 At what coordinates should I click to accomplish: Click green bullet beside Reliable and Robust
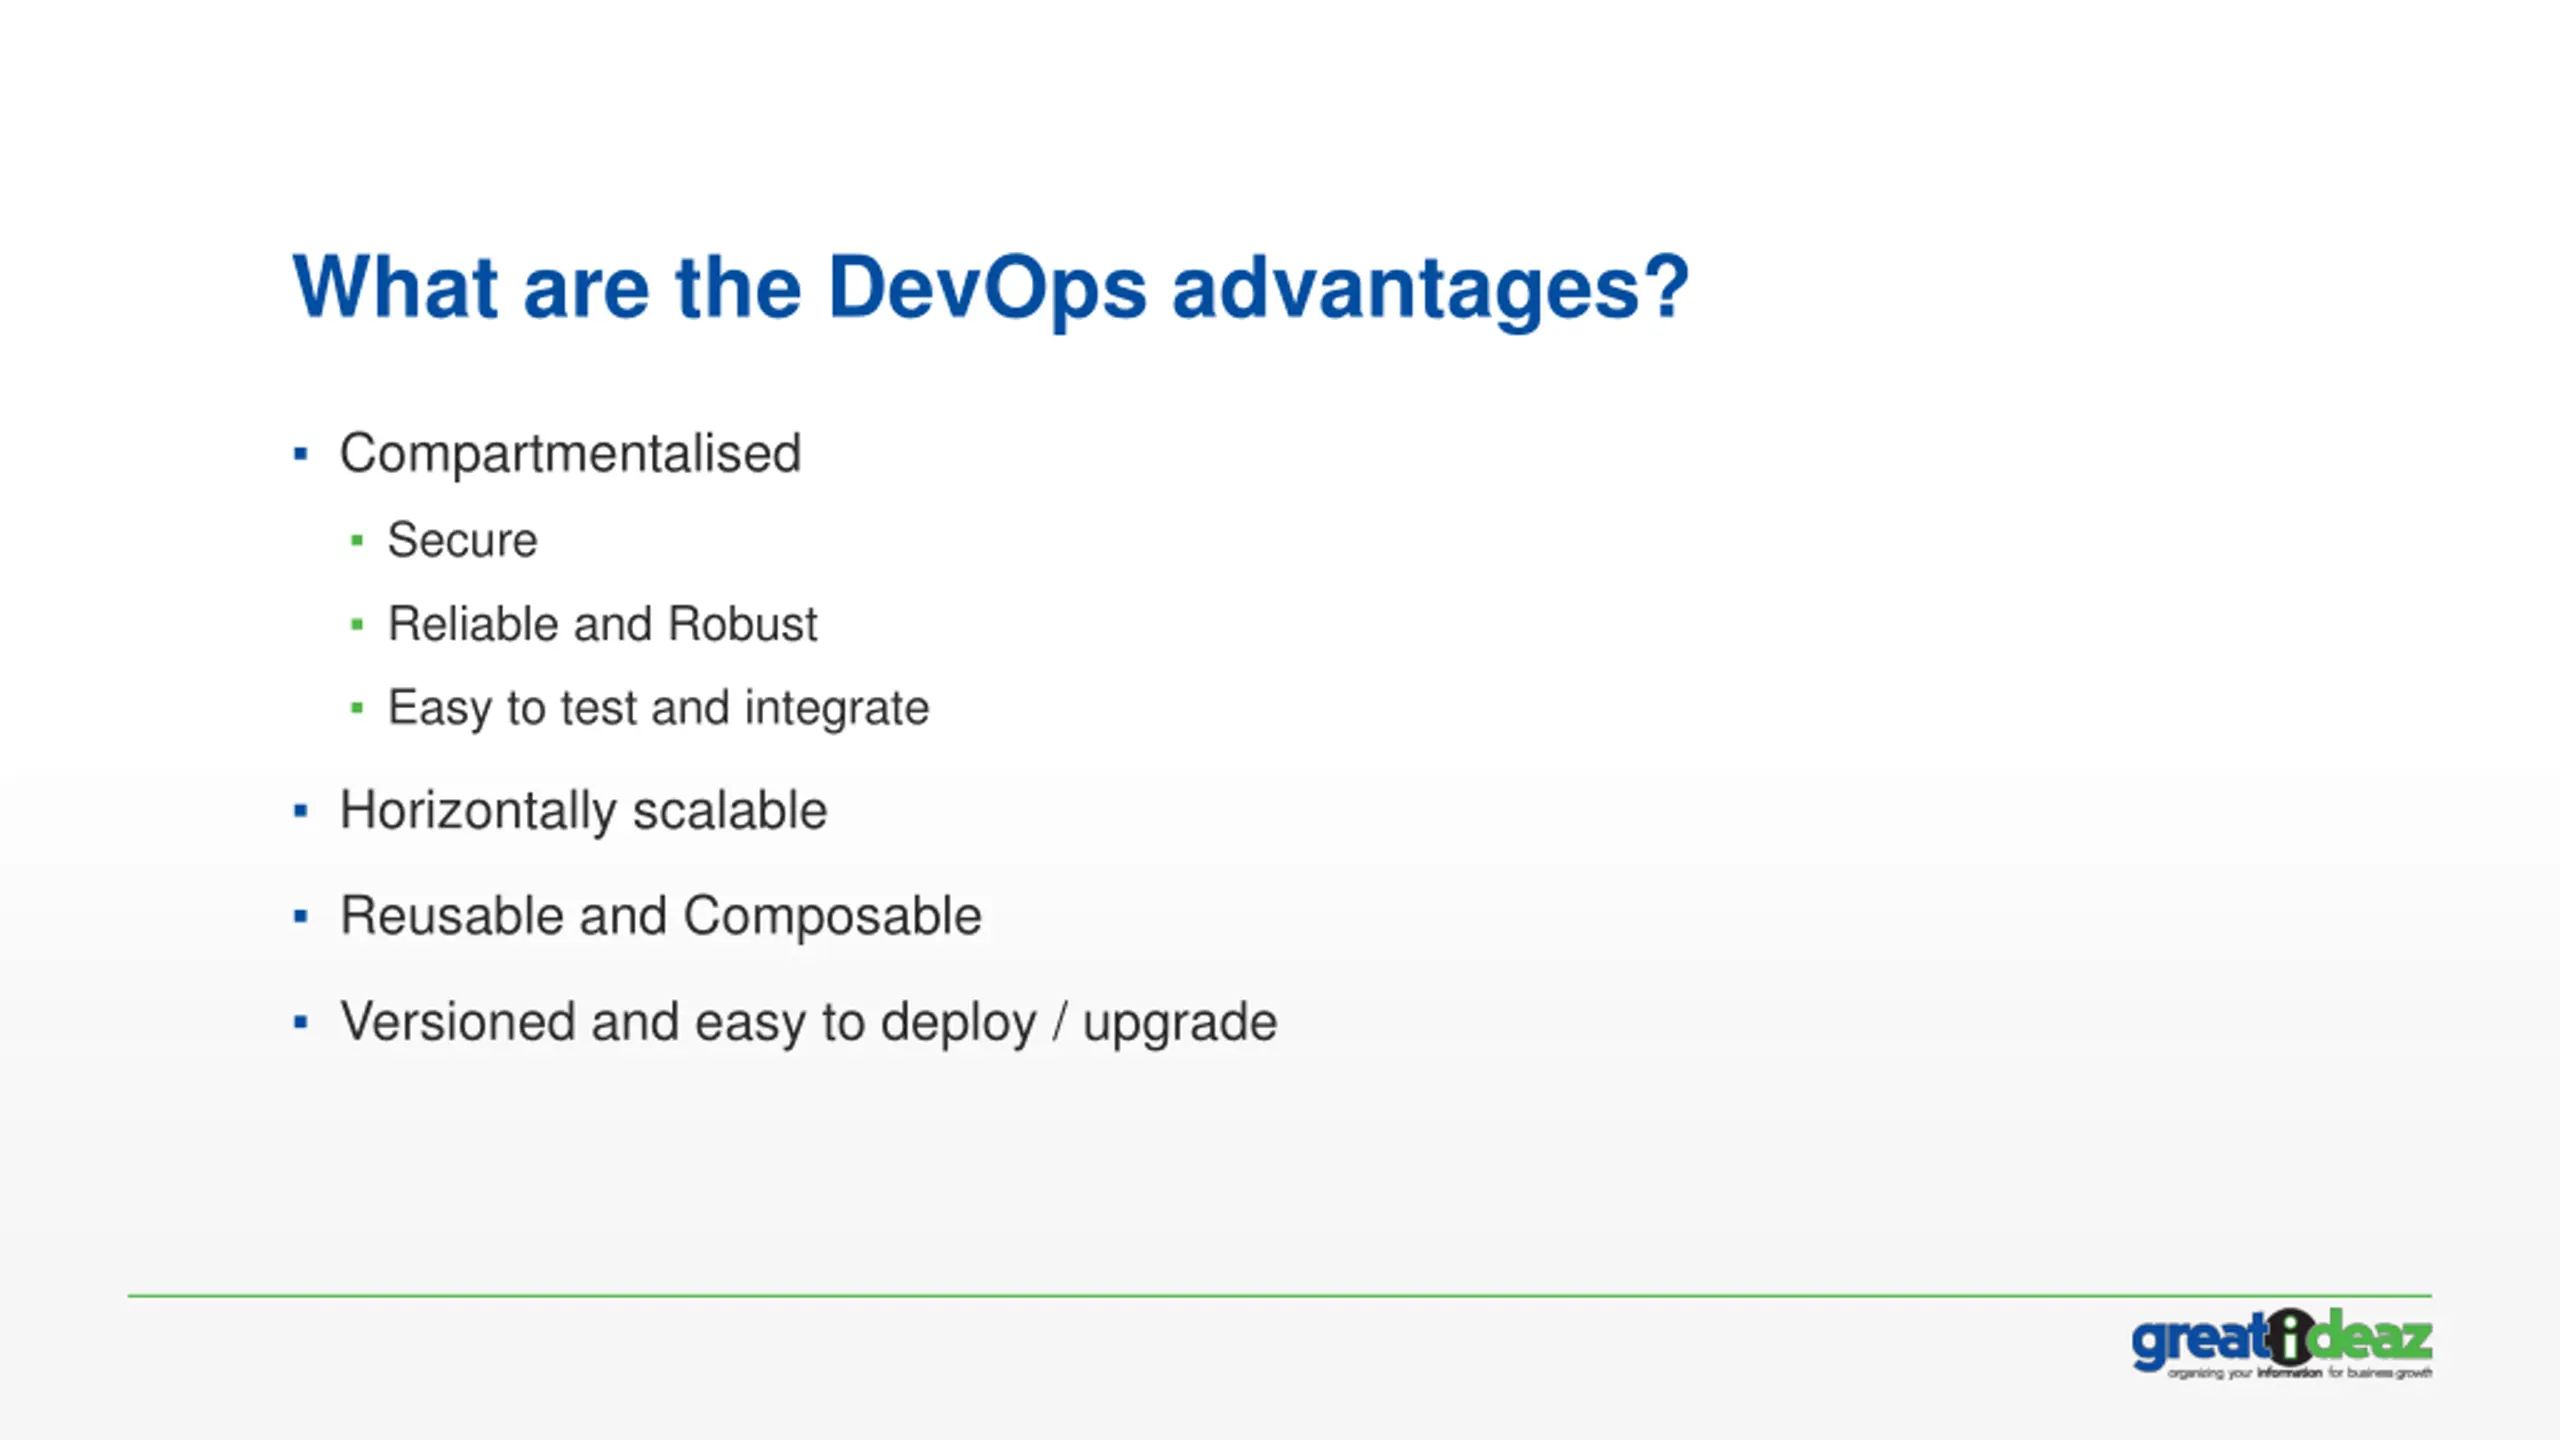point(357,625)
